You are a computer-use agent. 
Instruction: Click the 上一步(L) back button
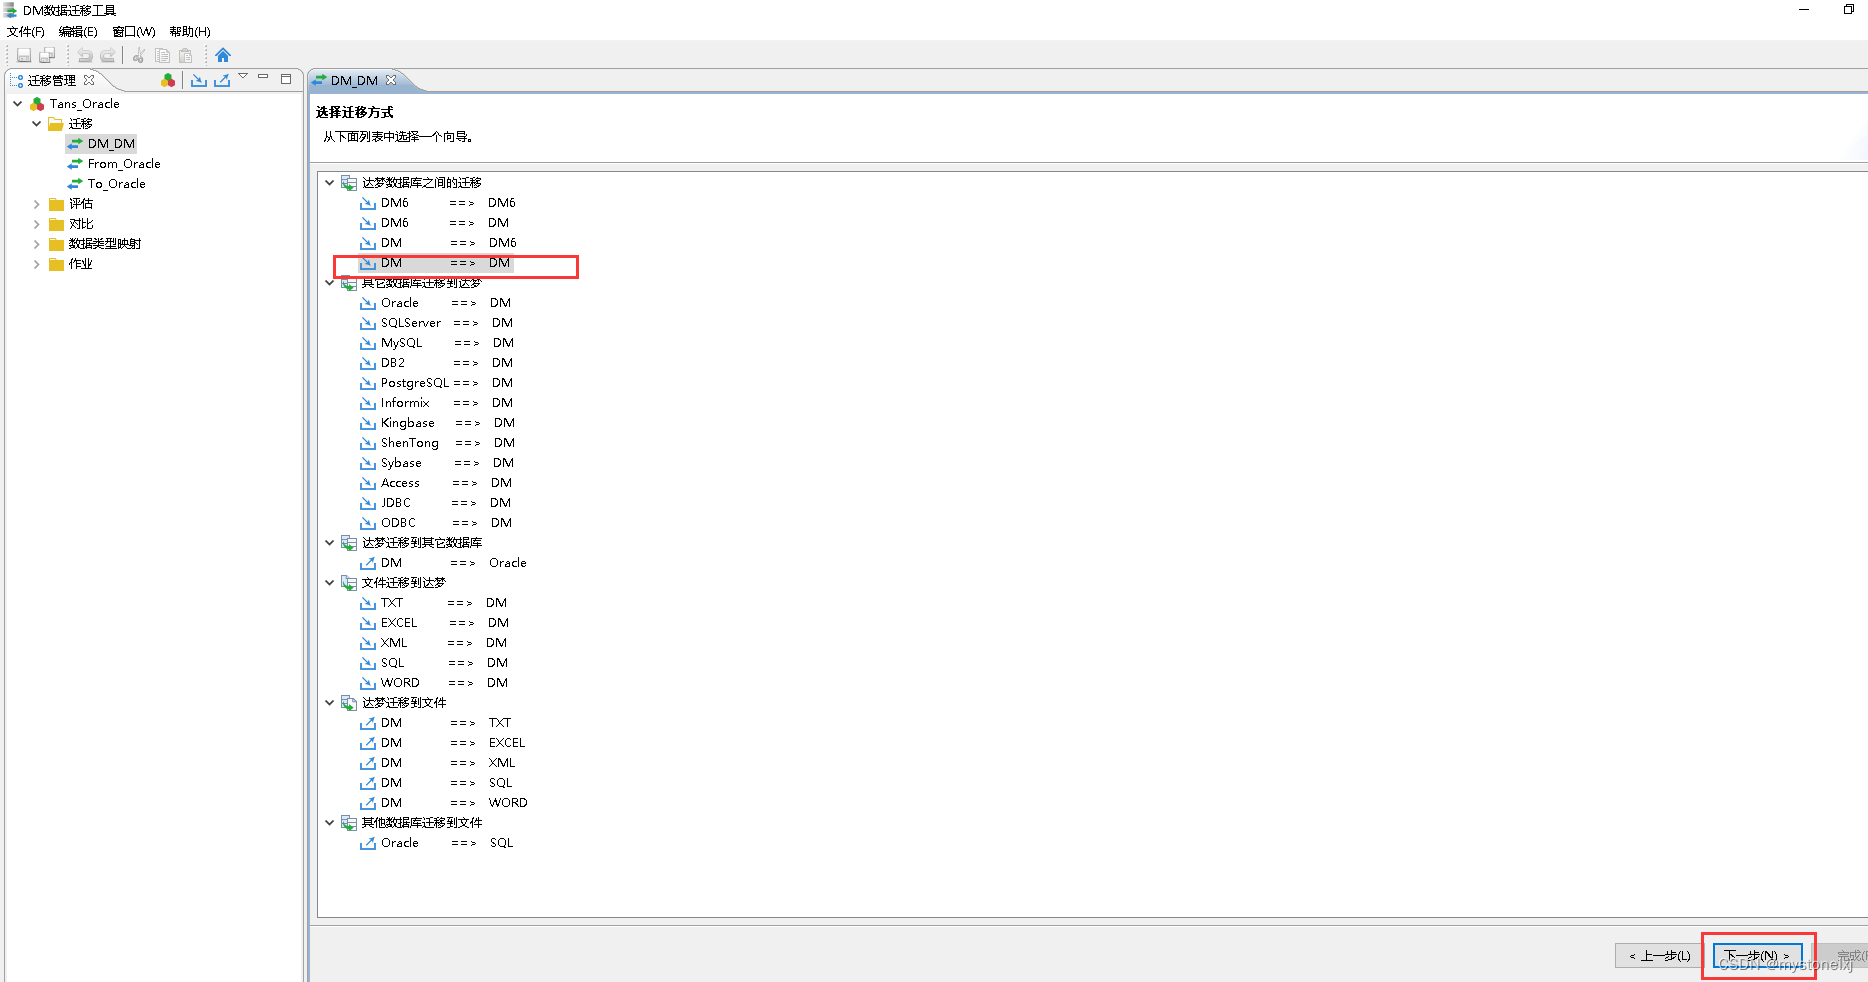[1660, 956]
